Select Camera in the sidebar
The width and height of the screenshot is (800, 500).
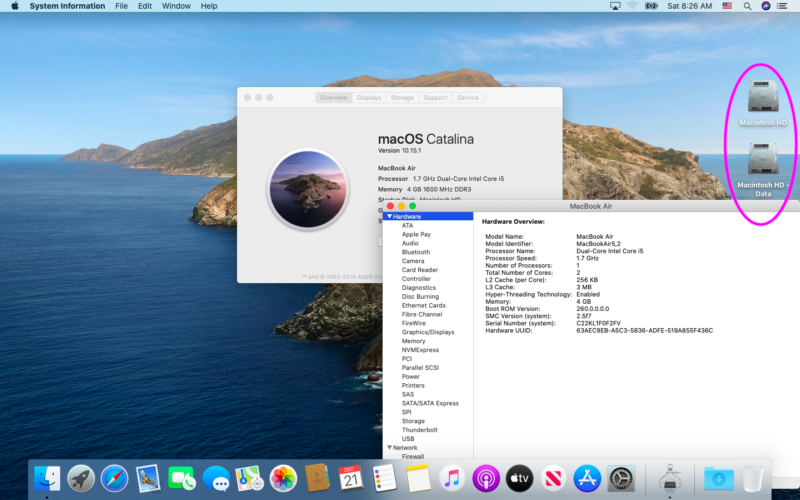tap(413, 261)
